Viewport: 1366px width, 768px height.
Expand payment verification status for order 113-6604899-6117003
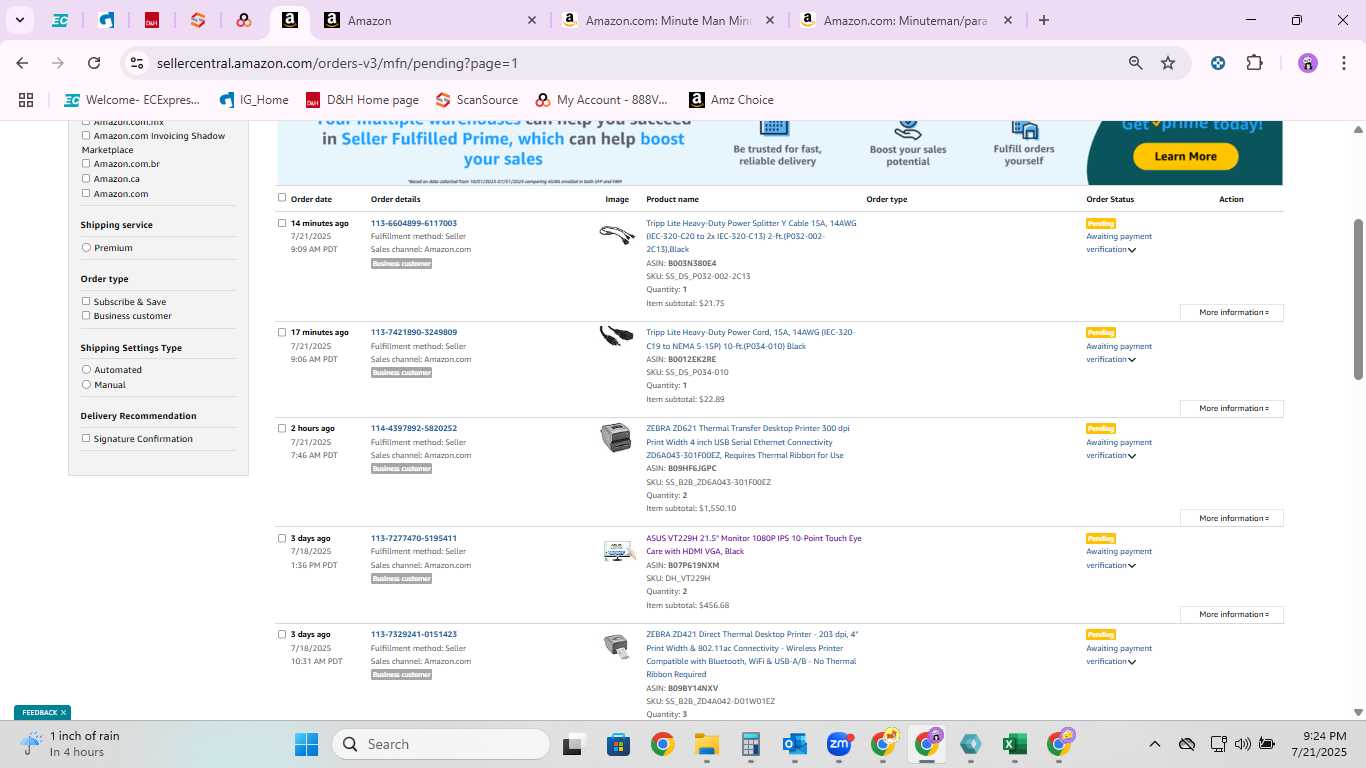pos(1132,250)
